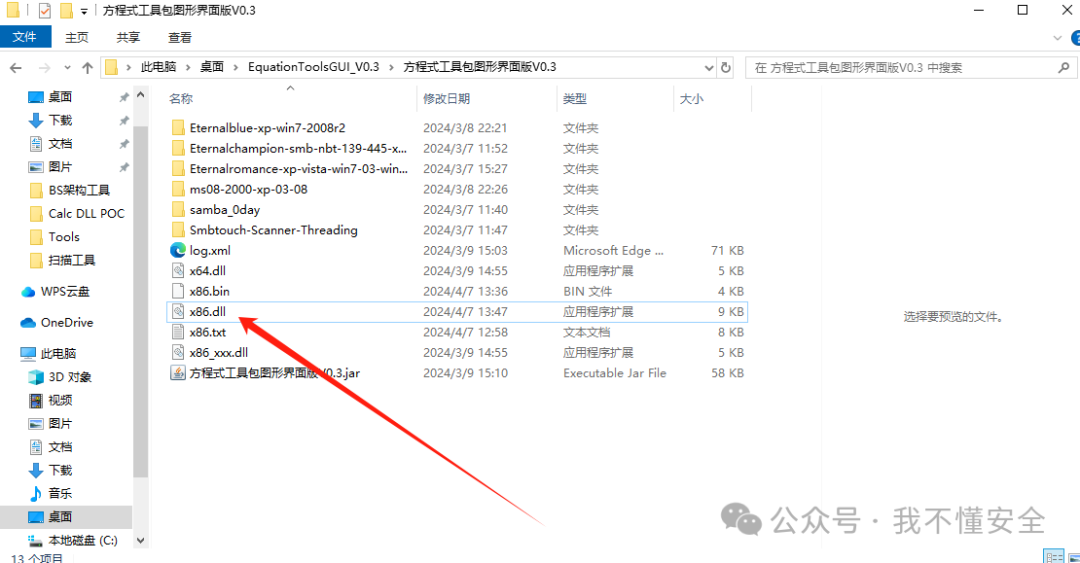
Task: Select the x64.dll file name
Action: coord(207,271)
